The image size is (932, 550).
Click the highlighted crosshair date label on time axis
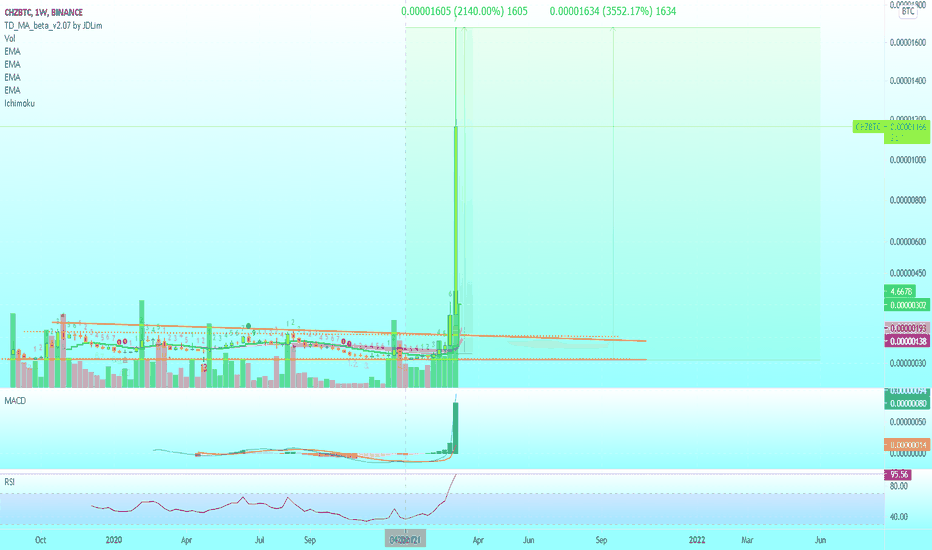405,540
